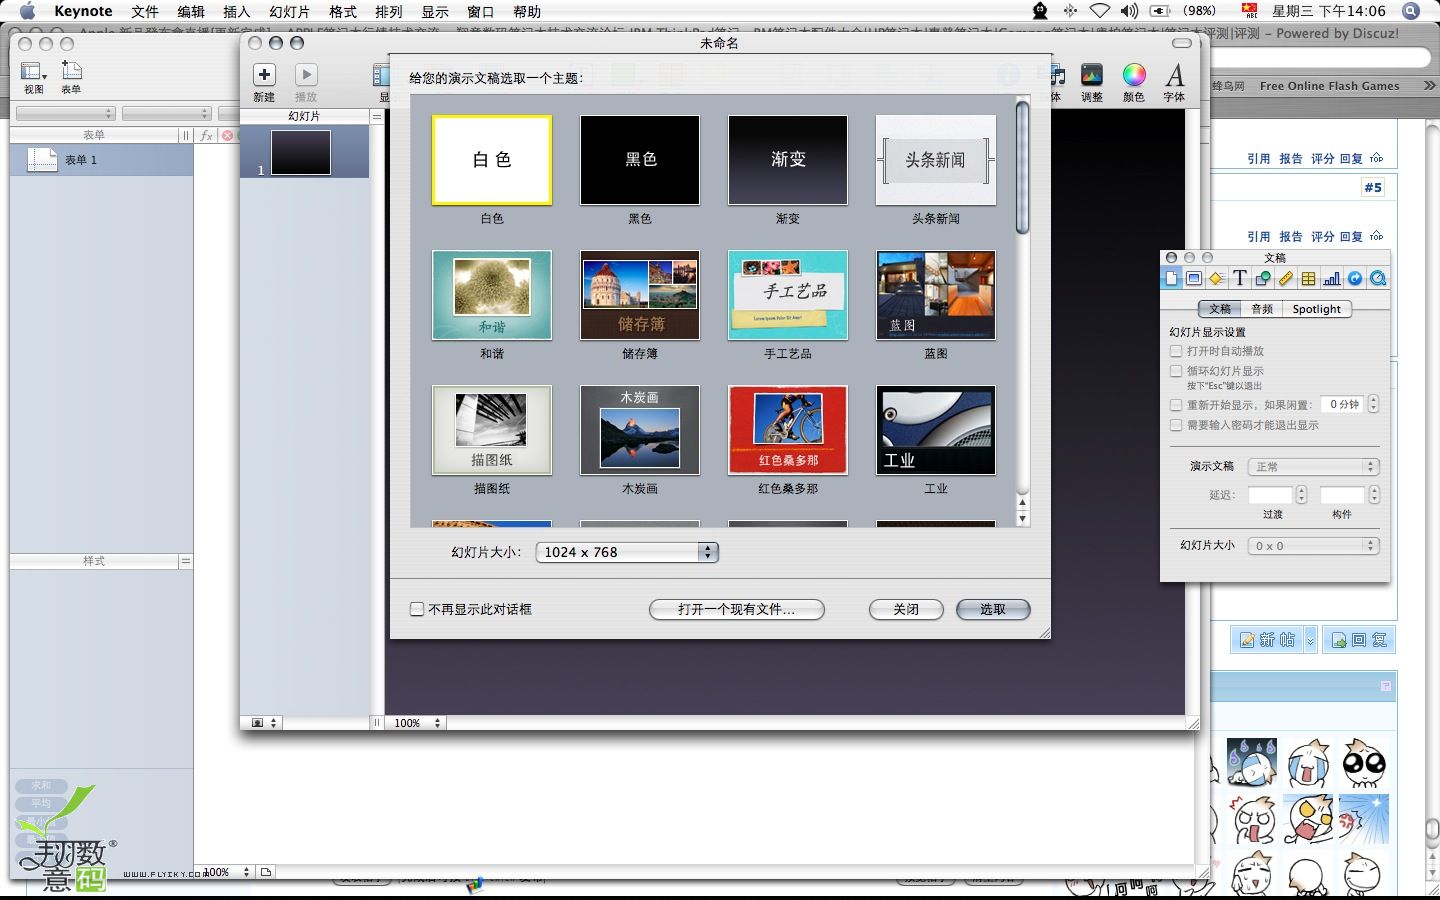Select the 渐变 gradient theme thumbnail
Screen dimensions: 1440x900
click(x=788, y=160)
